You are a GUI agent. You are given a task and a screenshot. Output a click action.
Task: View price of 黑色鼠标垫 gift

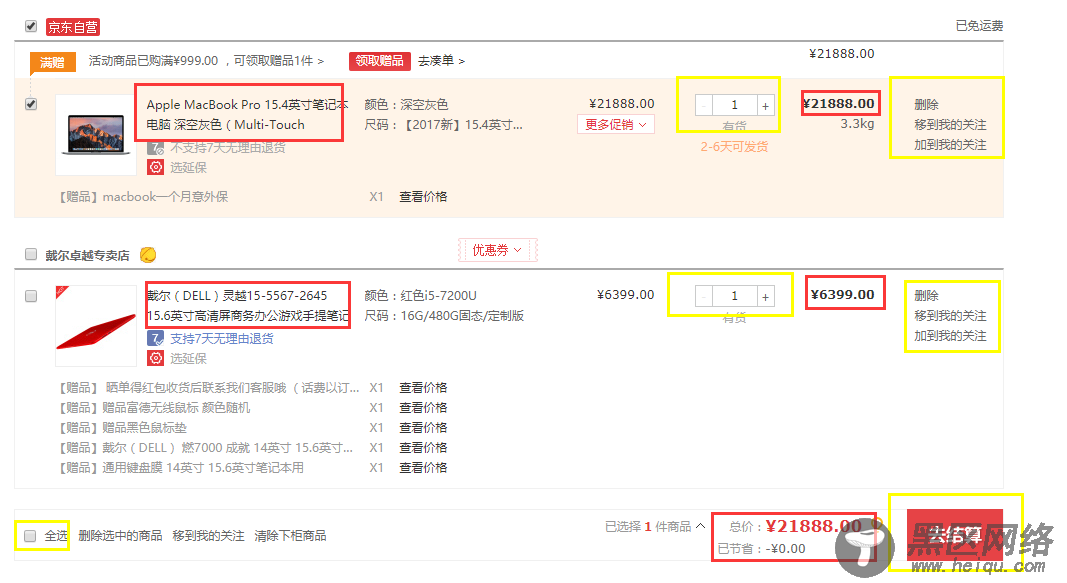coord(423,428)
